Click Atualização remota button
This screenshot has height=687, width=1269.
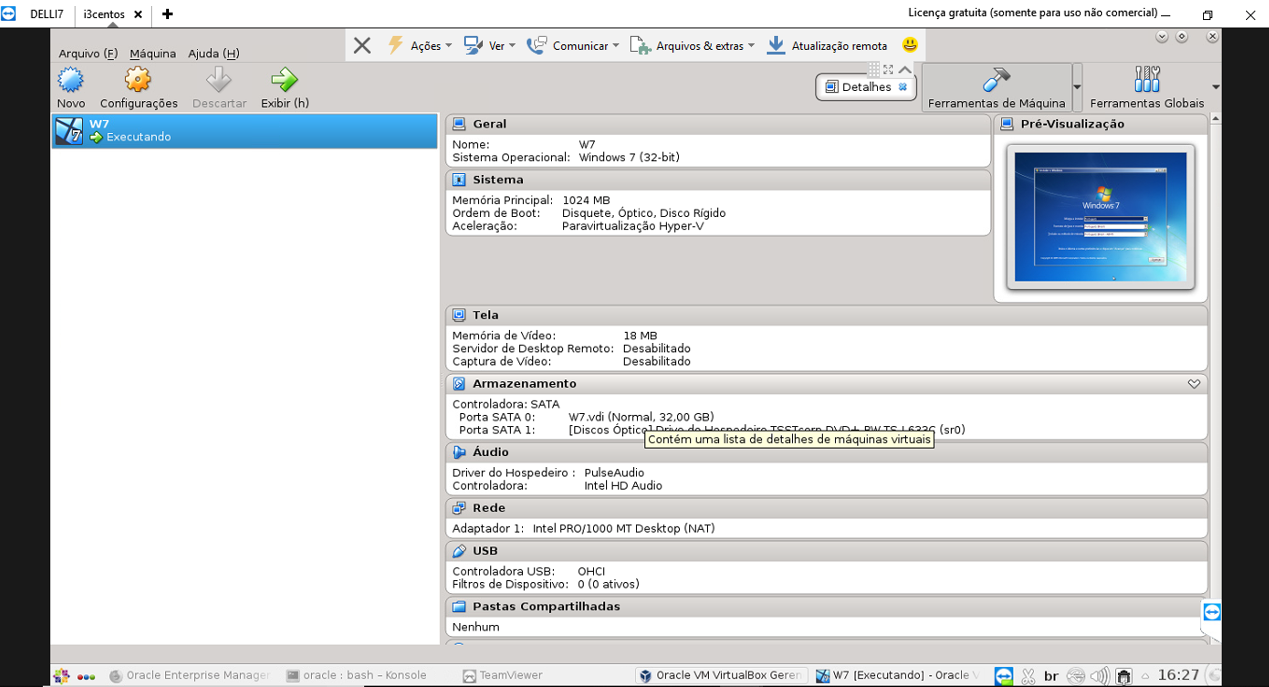(827, 46)
